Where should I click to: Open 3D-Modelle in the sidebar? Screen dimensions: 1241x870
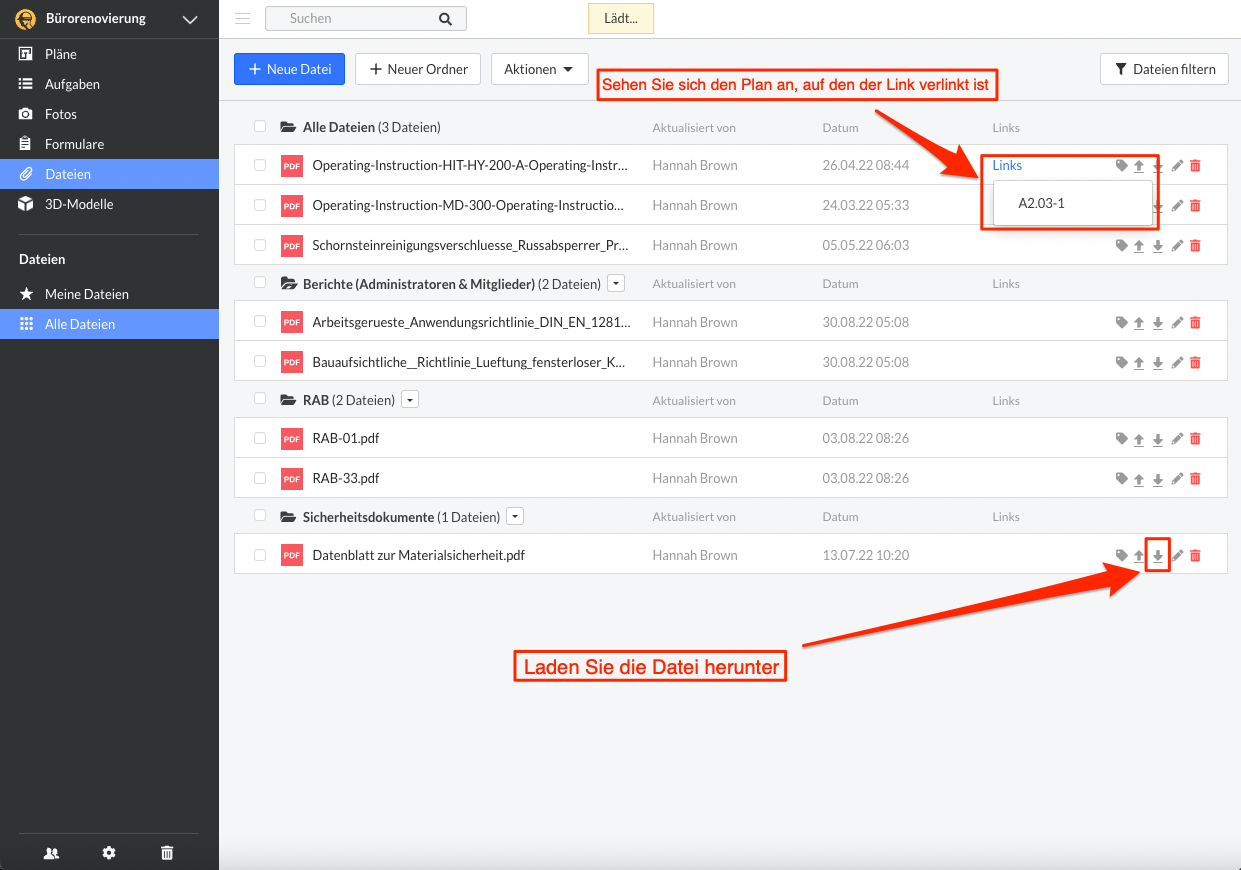click(x=79, y=204)
